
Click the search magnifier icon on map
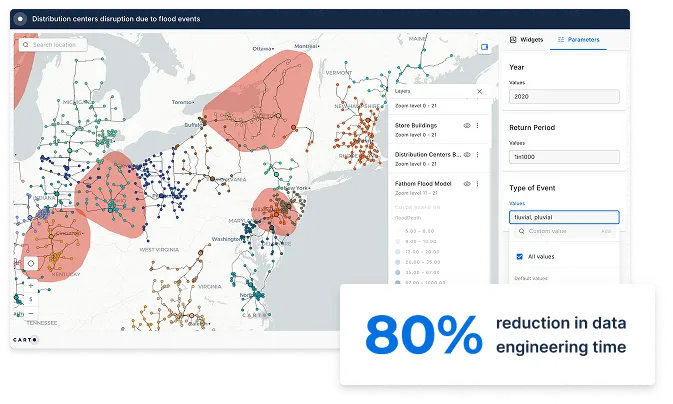pos(25,45)
